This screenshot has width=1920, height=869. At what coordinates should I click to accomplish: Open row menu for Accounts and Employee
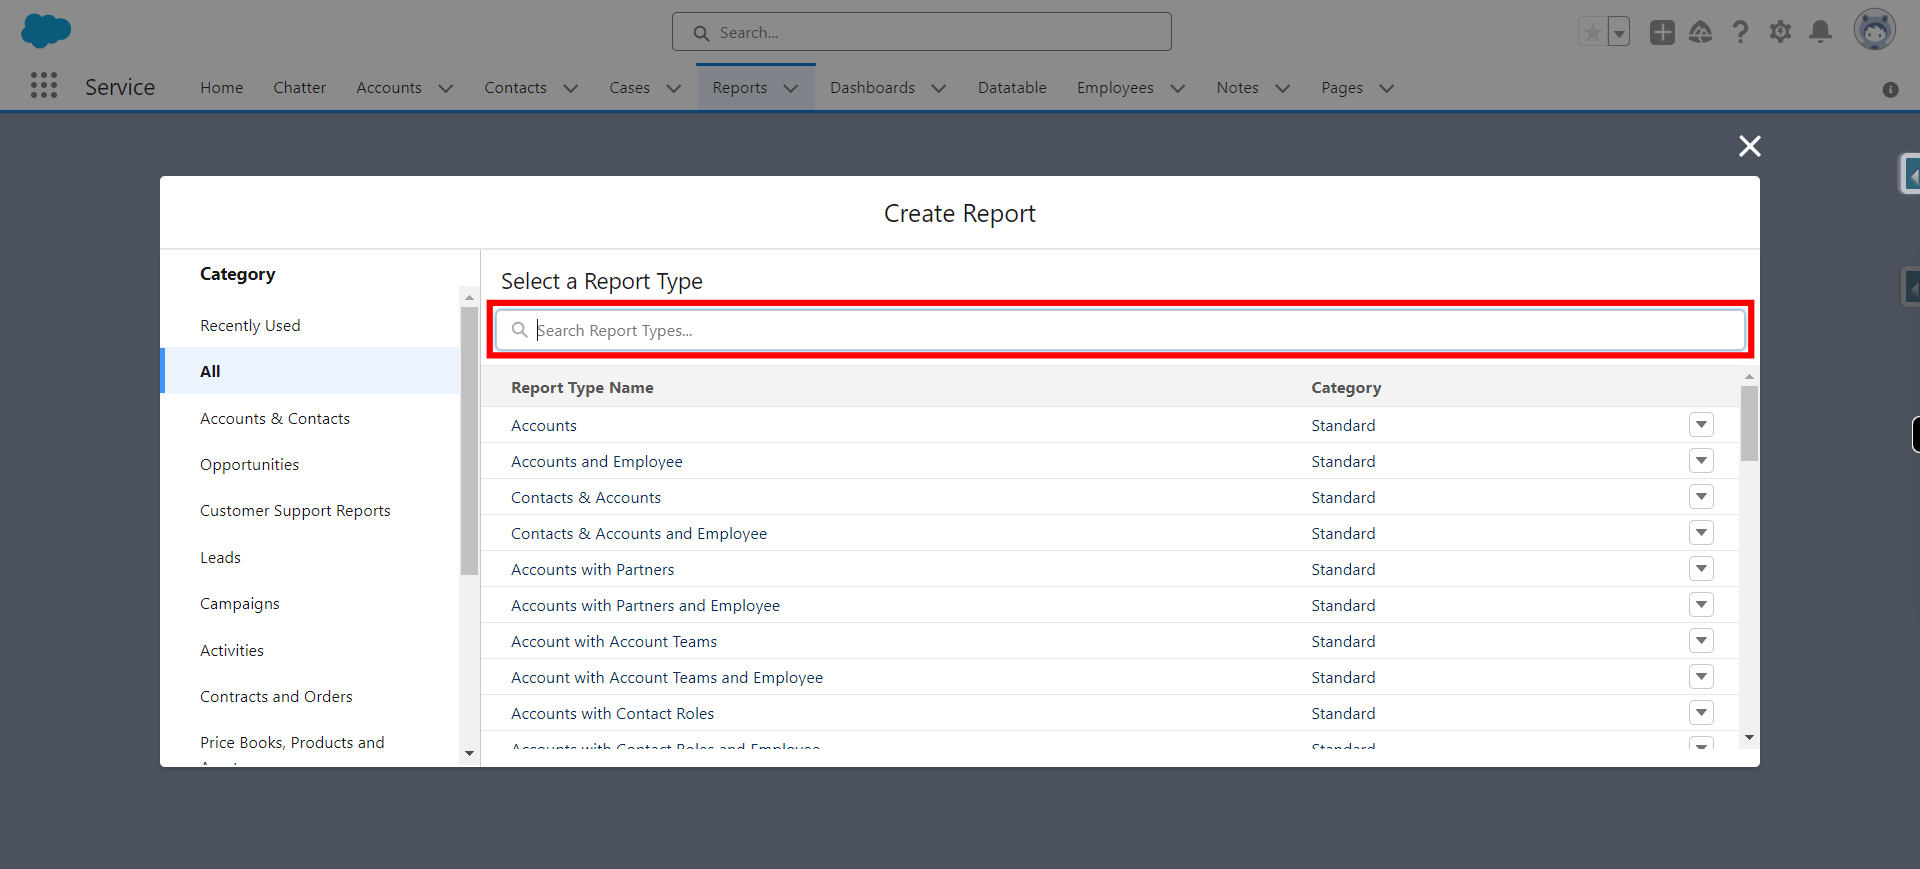click(1701, 460)
